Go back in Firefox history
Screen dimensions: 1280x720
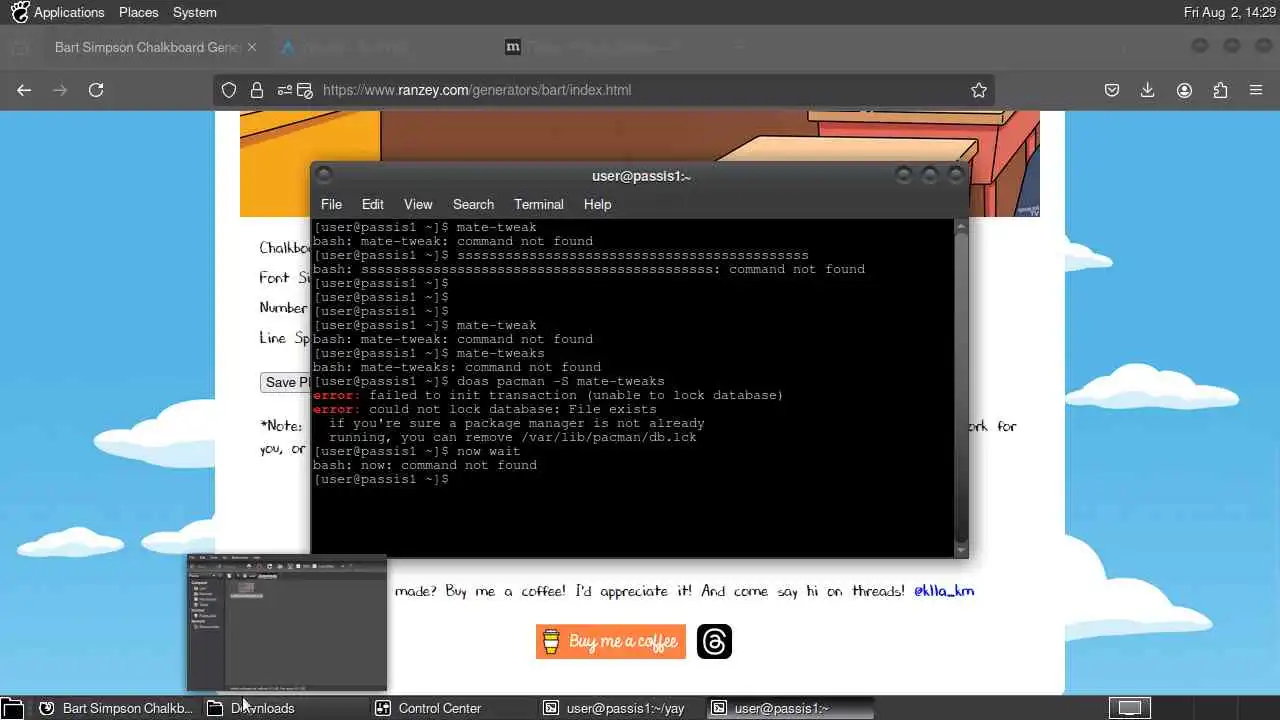[24, 90]
